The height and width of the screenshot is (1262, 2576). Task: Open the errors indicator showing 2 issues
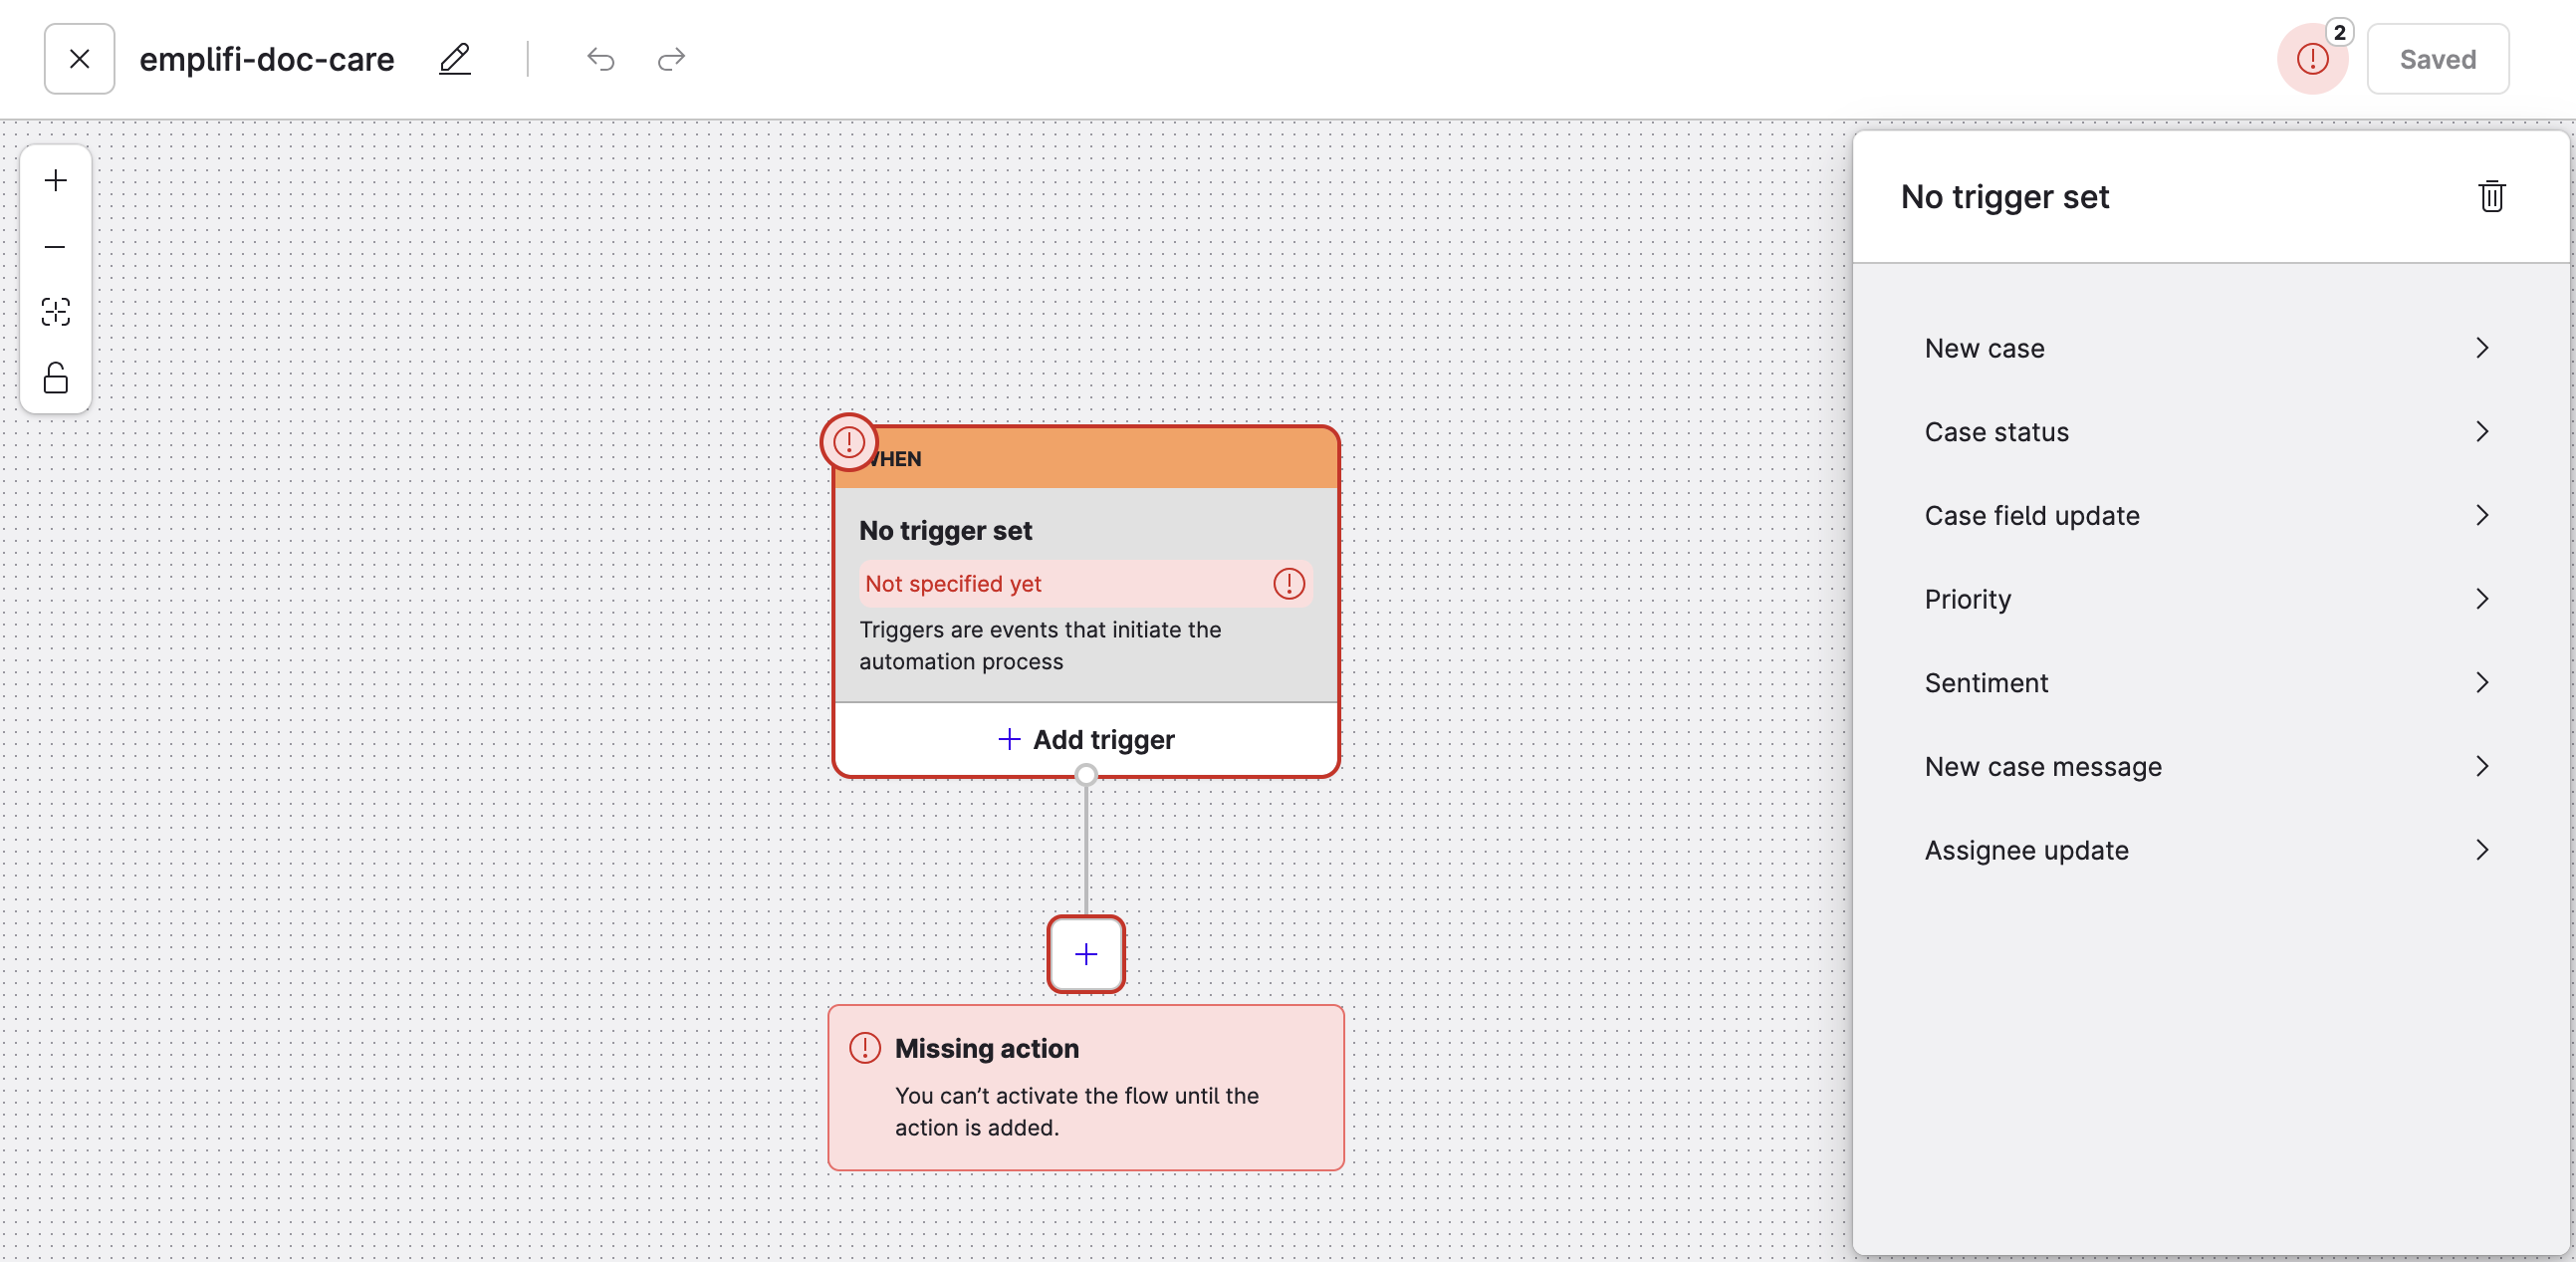point(2312,59)
